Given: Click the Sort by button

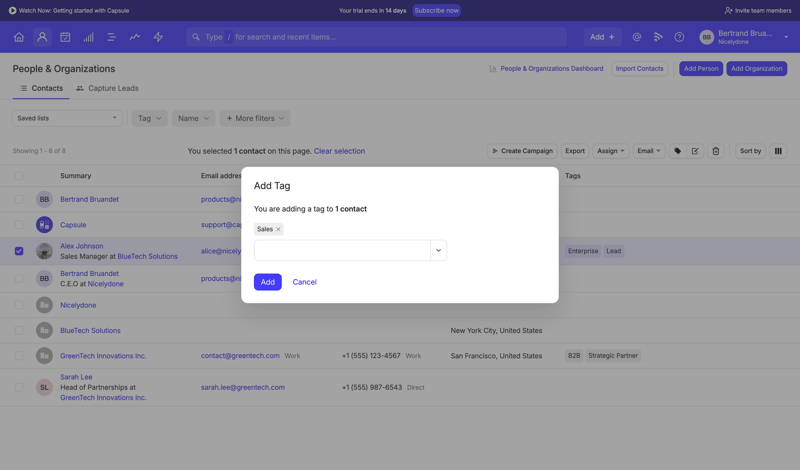Looking at the screenshot, I should 751,151.
